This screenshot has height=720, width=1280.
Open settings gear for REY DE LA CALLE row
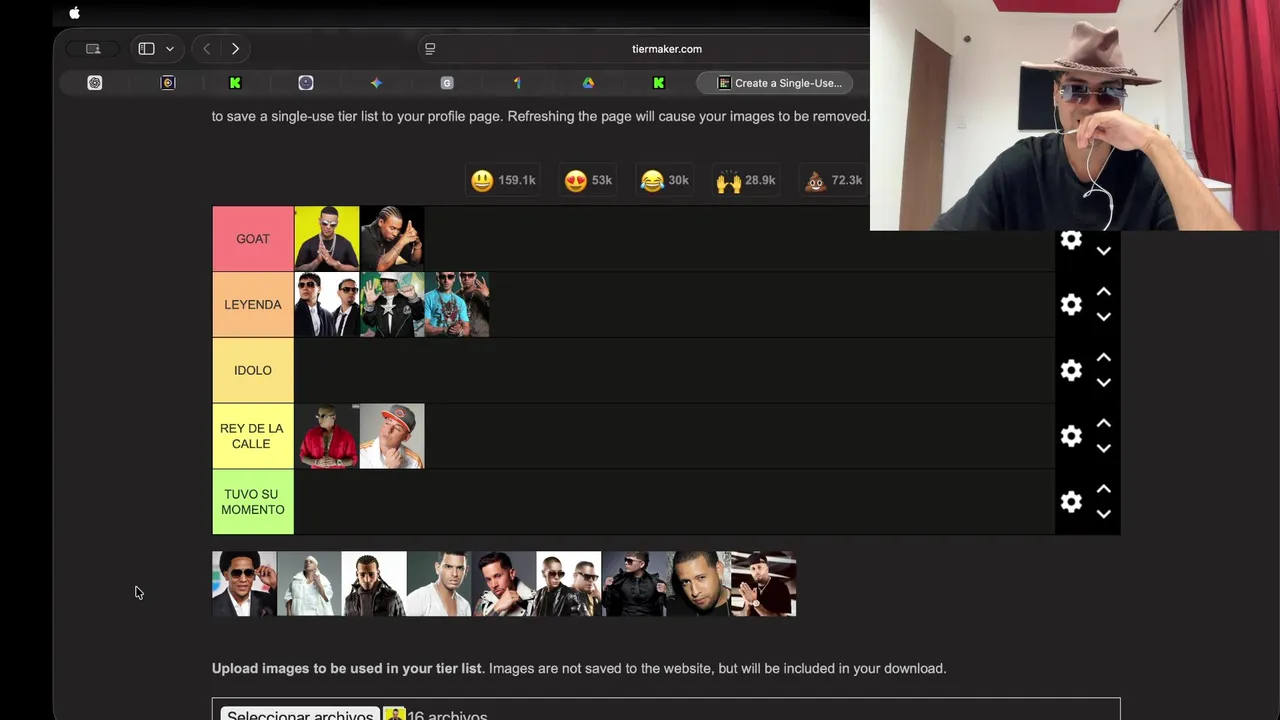tap(1071, 436)
